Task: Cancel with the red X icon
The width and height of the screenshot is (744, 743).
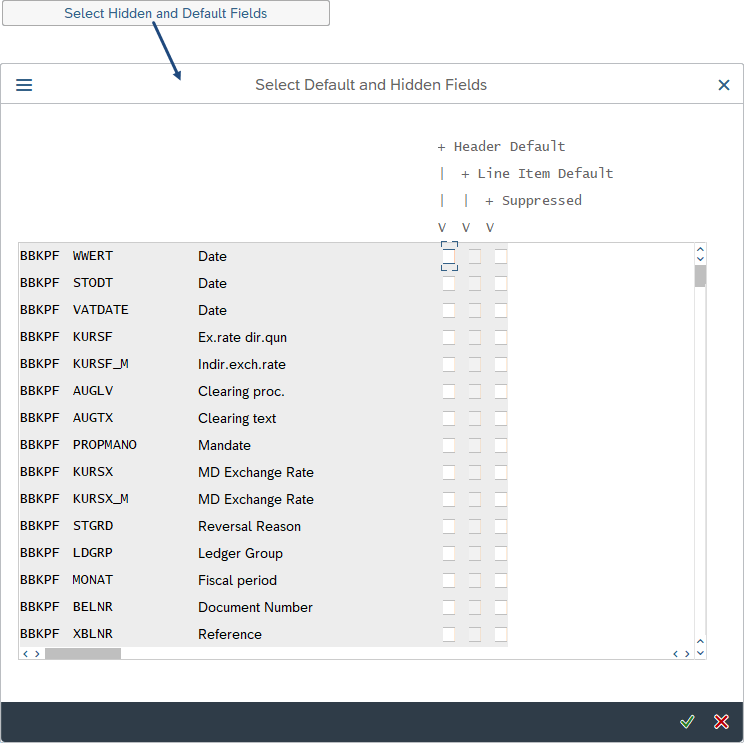Action: 721,722
